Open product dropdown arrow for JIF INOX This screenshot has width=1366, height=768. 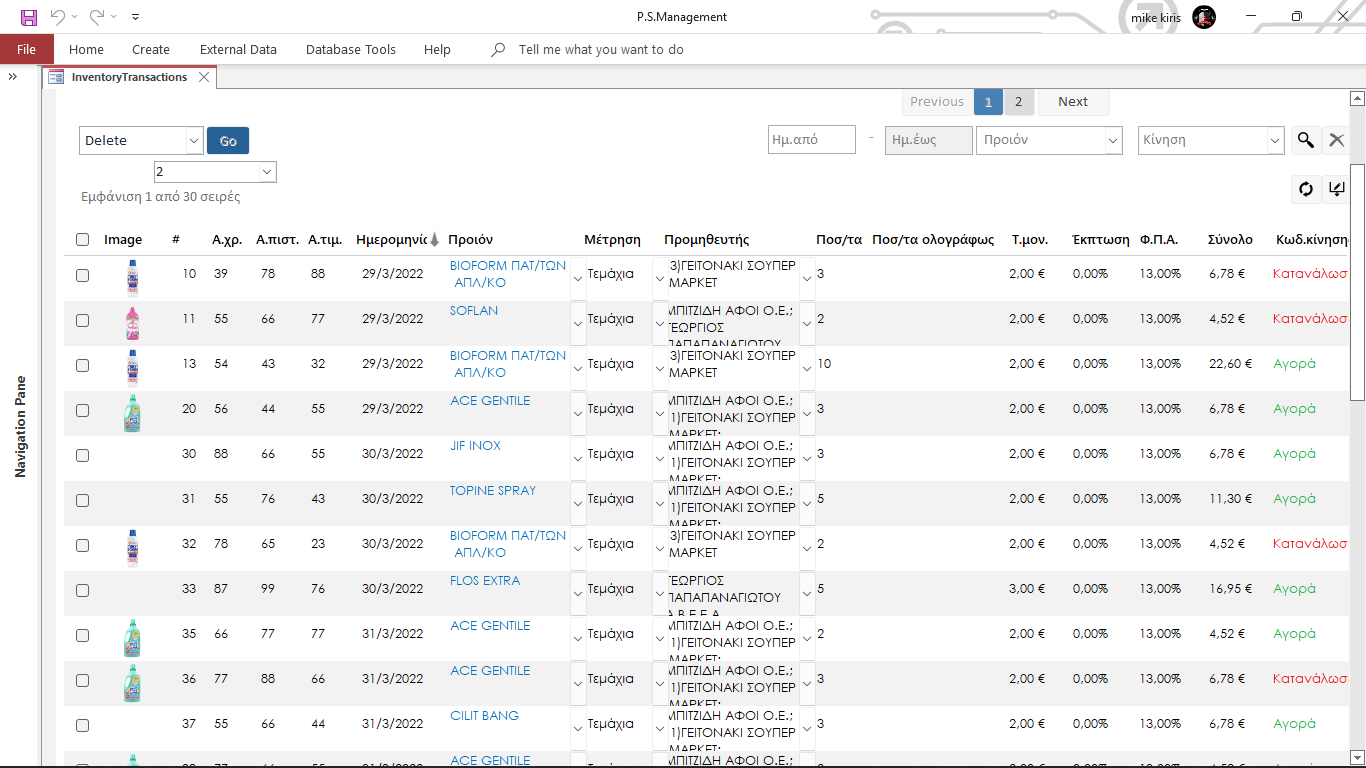[578, 459]
